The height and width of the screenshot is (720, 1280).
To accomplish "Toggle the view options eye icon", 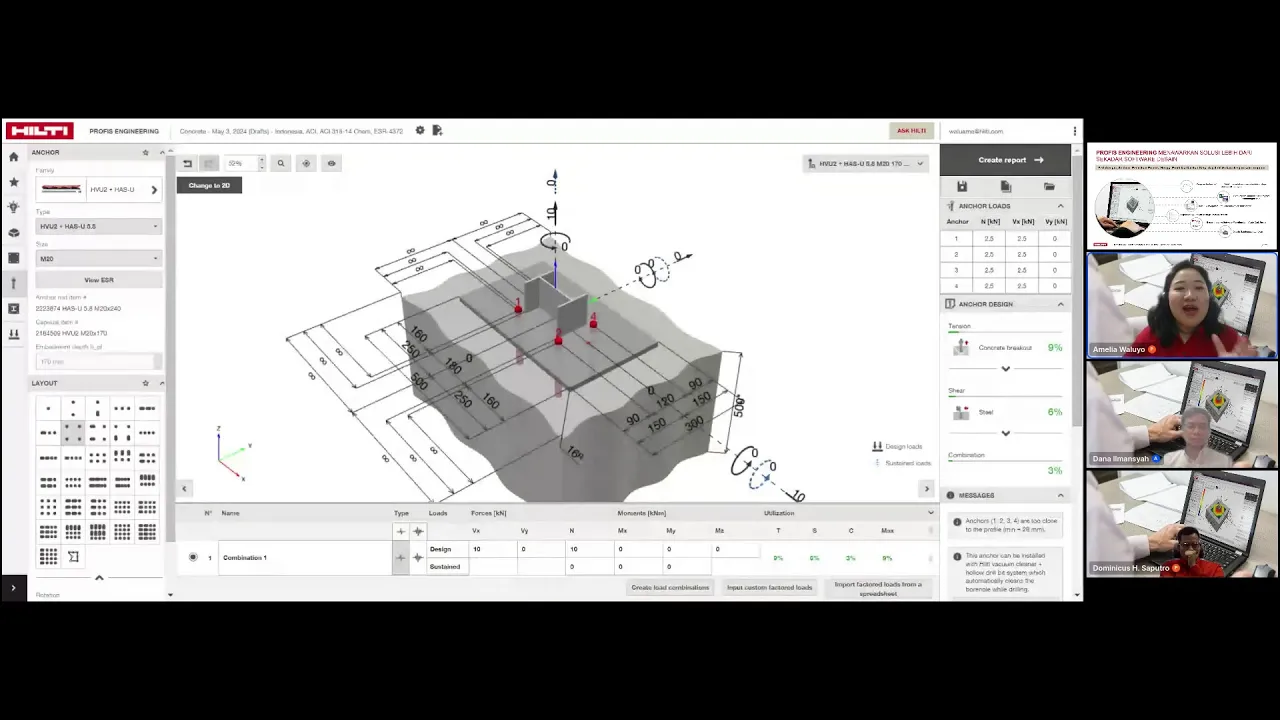I will tap(331, 163).
